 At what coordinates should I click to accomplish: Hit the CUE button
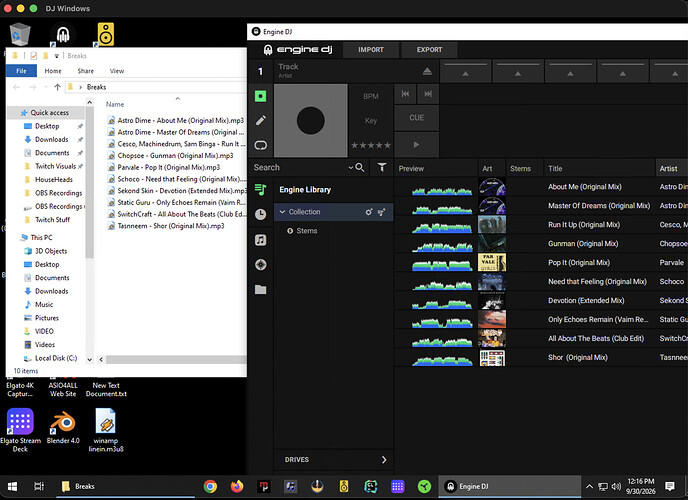[x=416, y=118]
